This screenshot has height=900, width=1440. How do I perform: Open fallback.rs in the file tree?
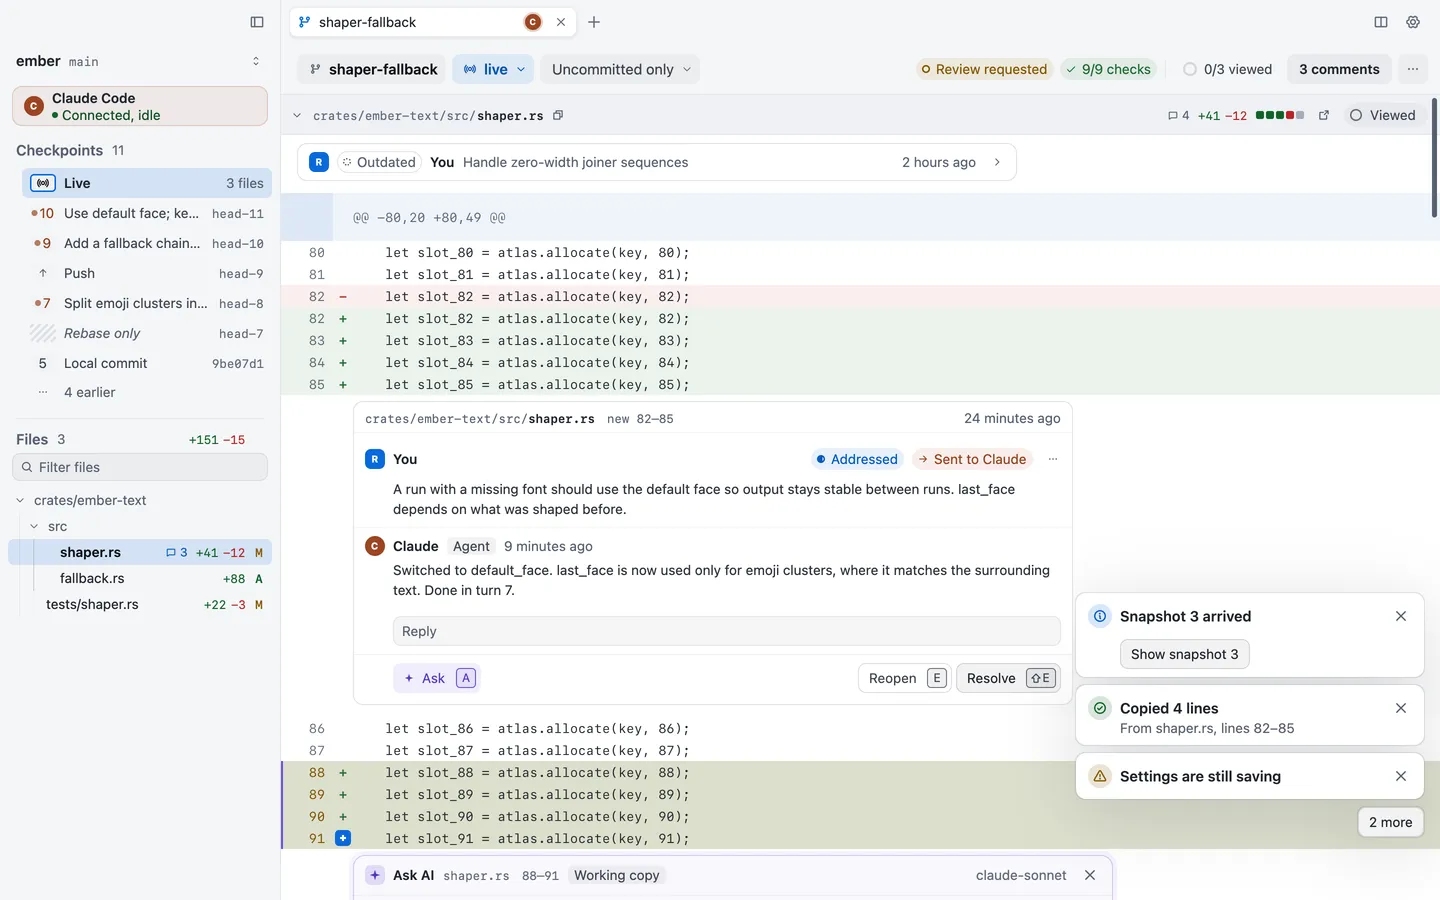pyautogui.click(x=140, y=578)
